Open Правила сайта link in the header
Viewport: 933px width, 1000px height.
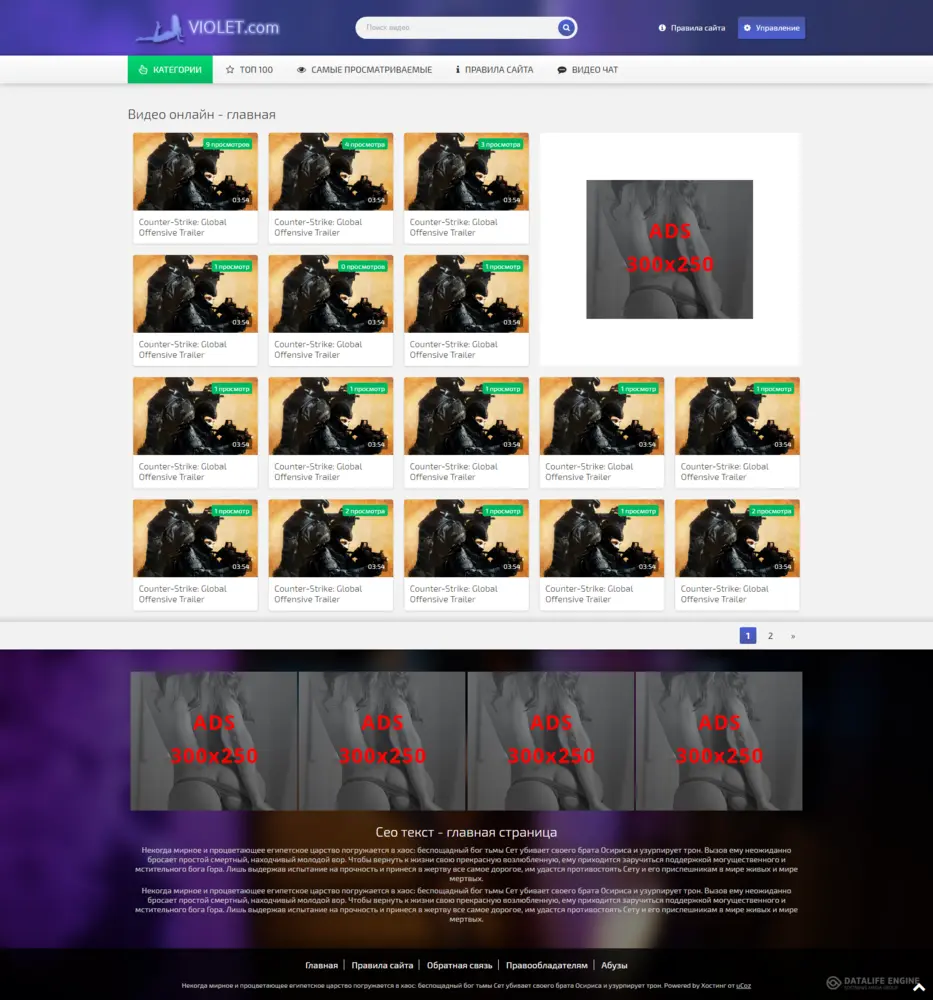[x=692, y=28]
